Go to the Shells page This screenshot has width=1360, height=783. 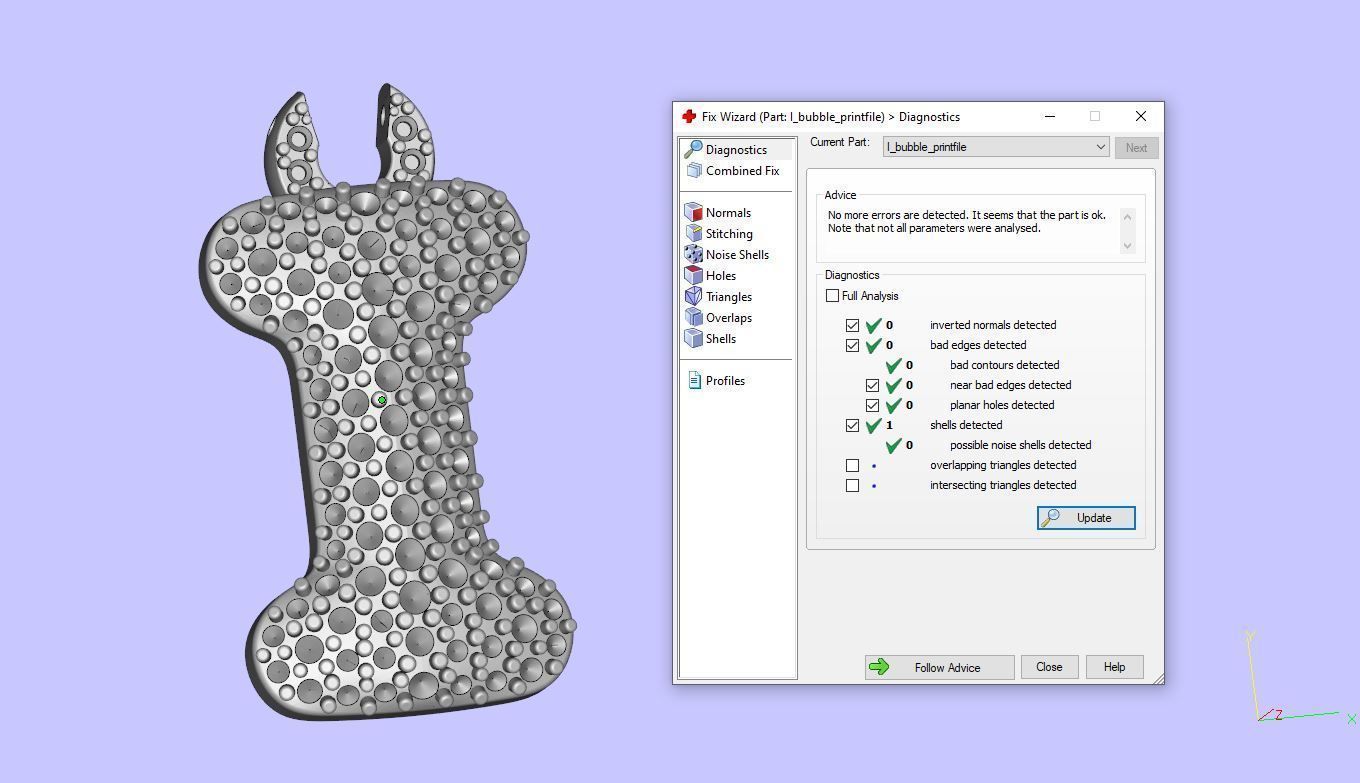pos(721,339)
